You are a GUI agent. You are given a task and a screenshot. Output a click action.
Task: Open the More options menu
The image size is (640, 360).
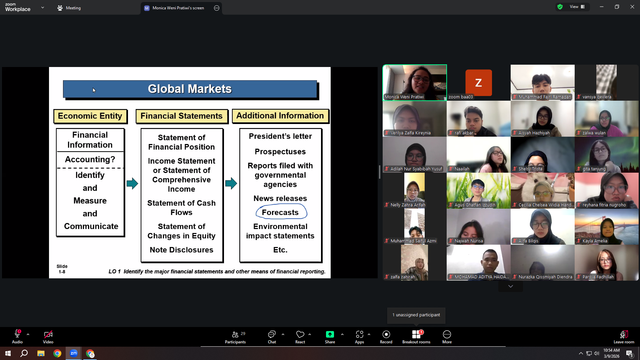pos(447,337)
